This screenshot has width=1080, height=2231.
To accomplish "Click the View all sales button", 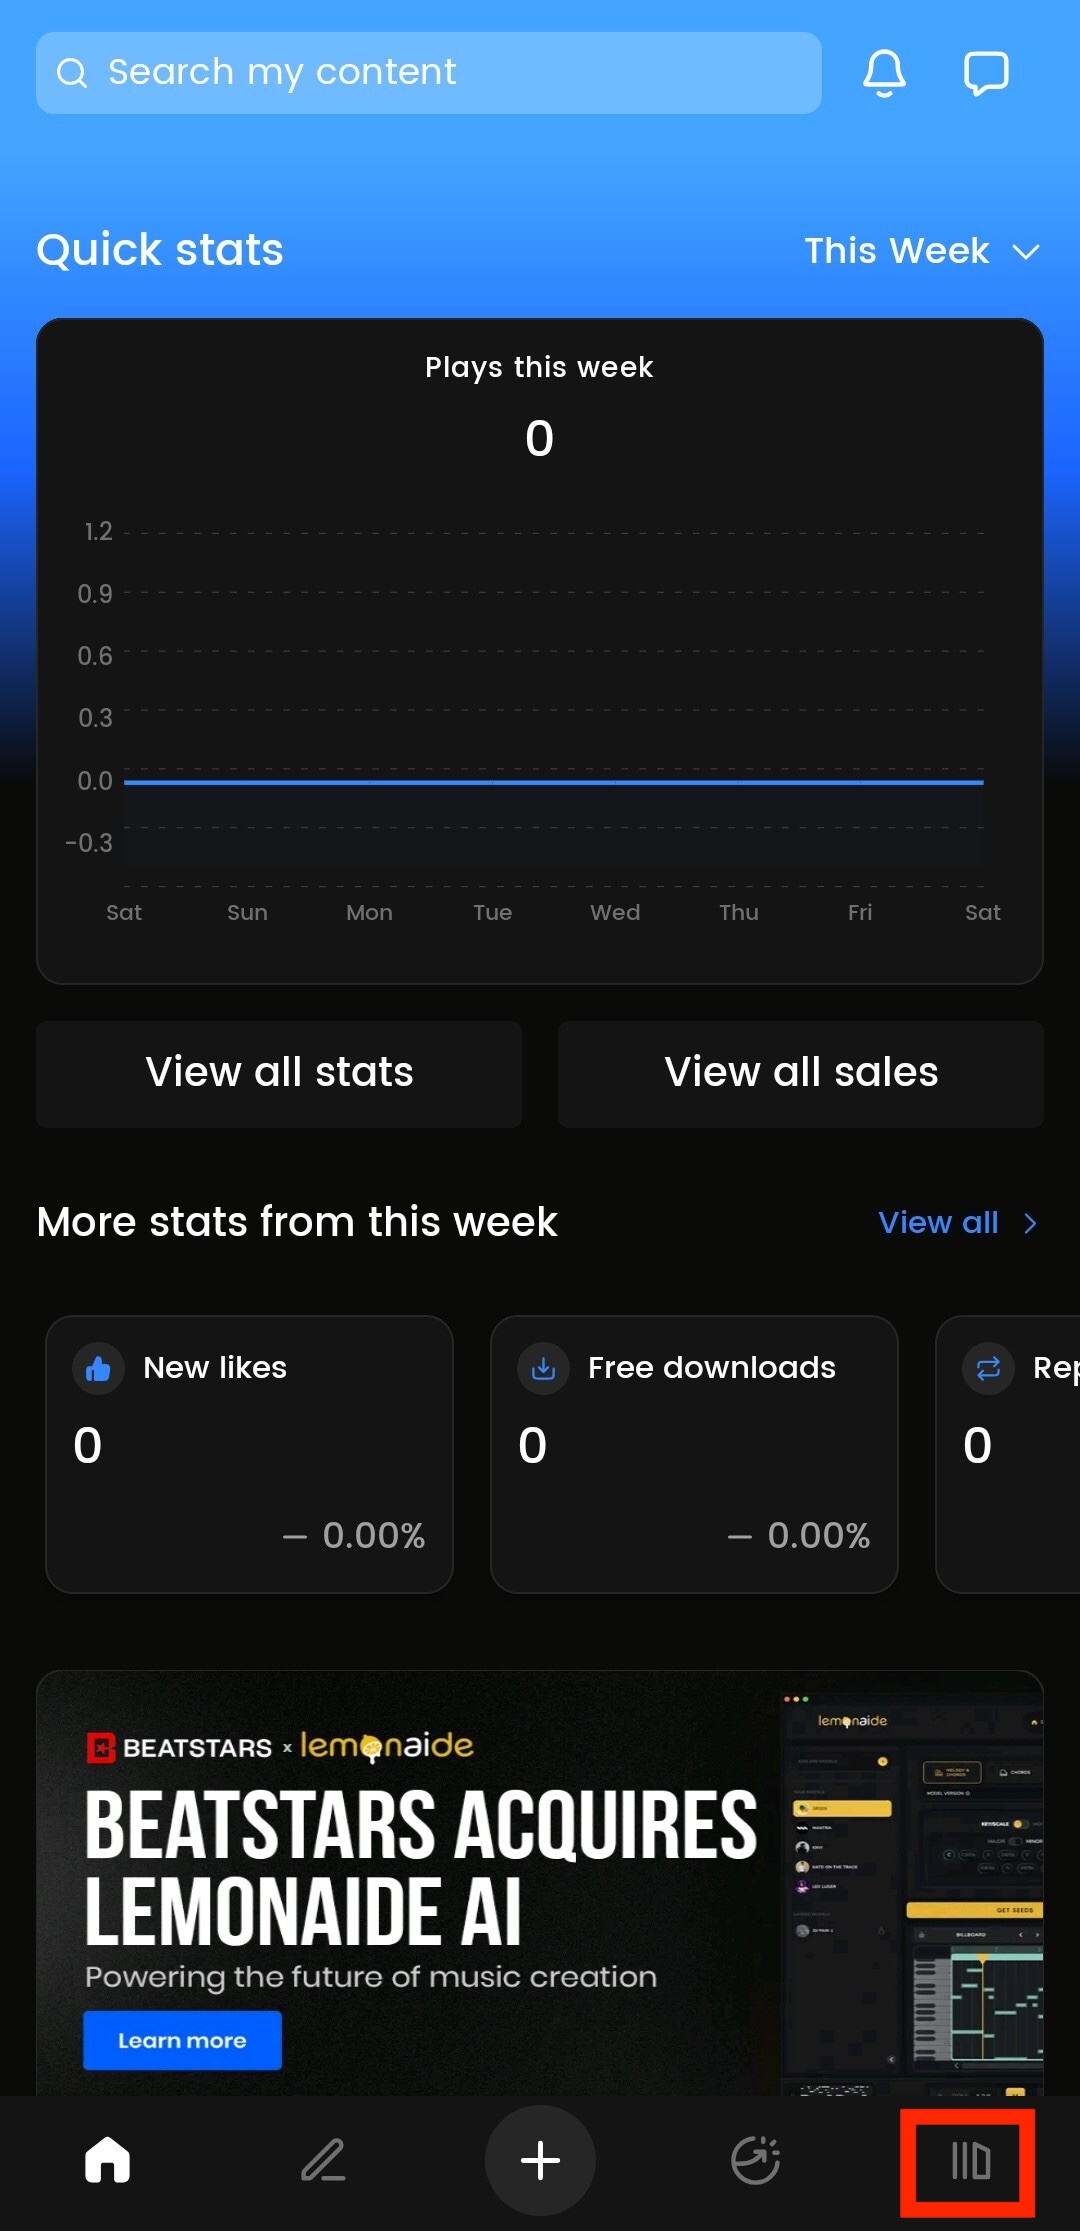I will coord(801,1073).
